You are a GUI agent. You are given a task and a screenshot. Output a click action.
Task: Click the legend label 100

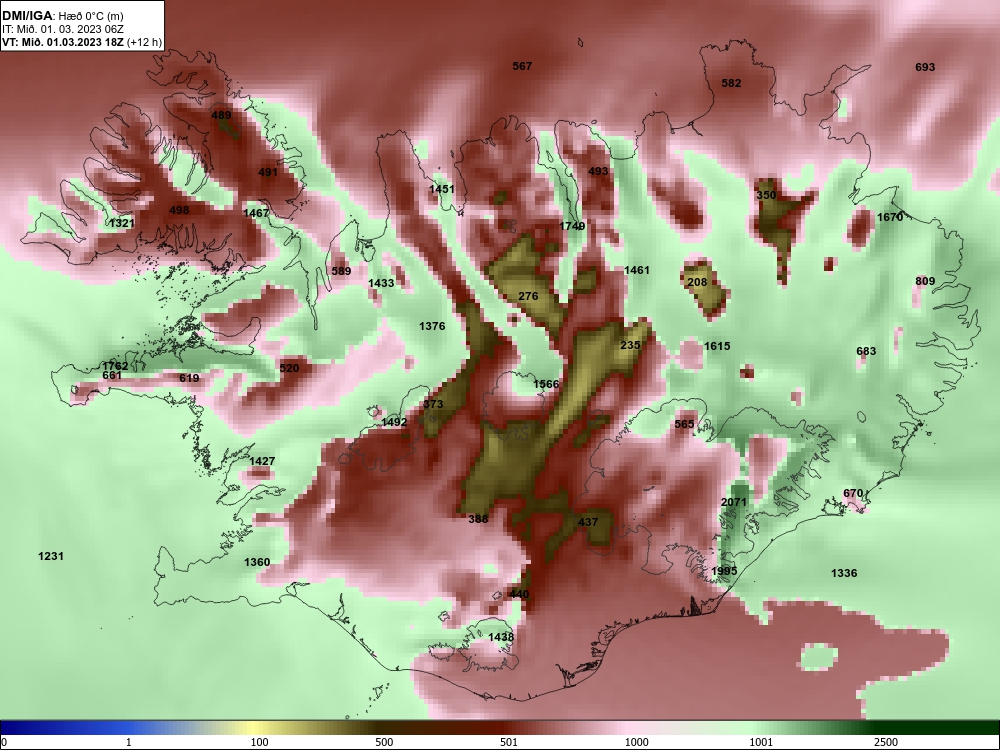(260, 742)
